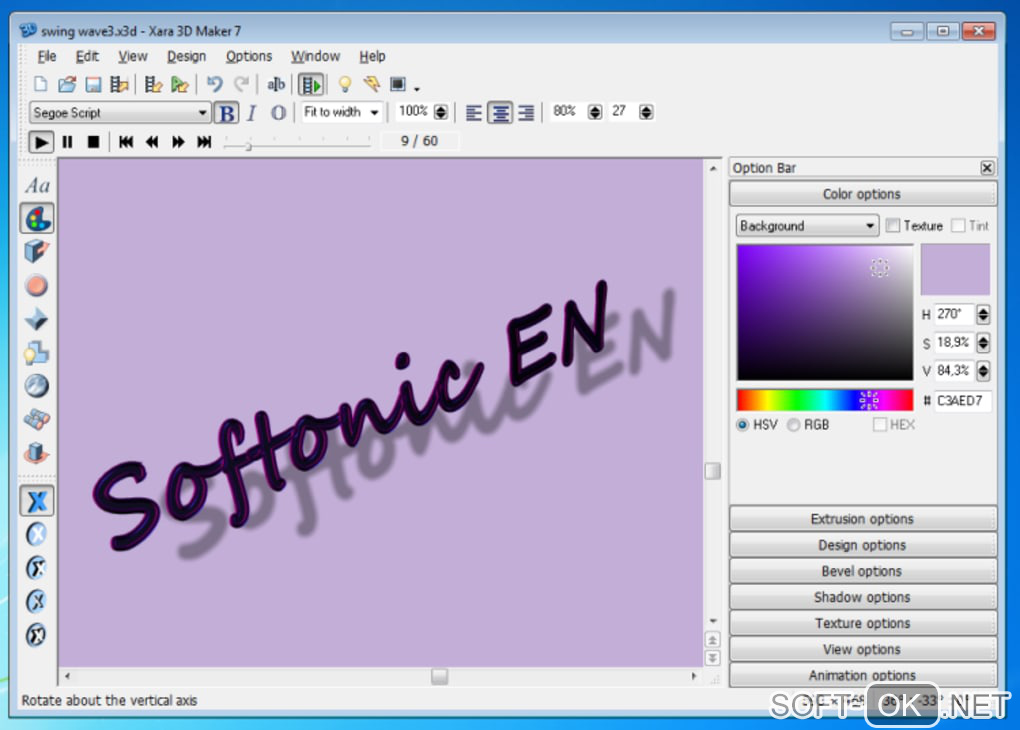
Task: Click the animation frames toolbar icon
Action: coord(312,85)
